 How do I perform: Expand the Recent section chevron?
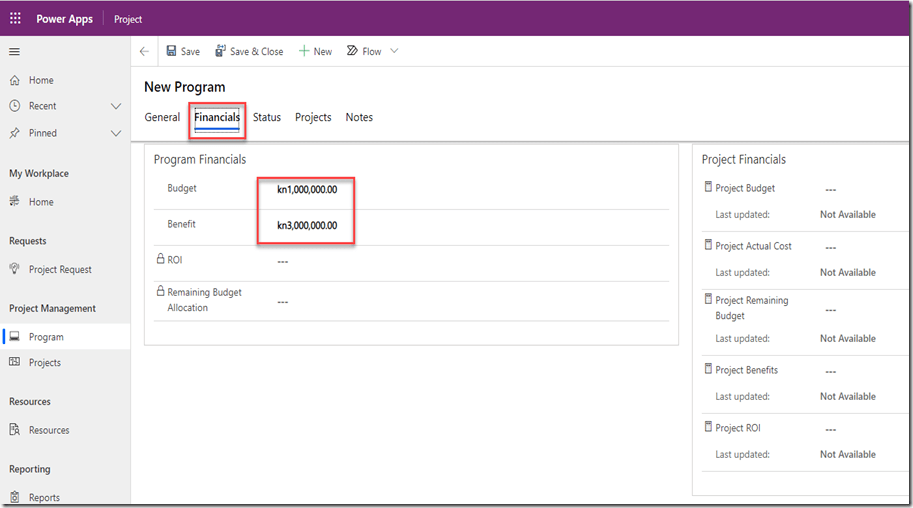point(115,106)
